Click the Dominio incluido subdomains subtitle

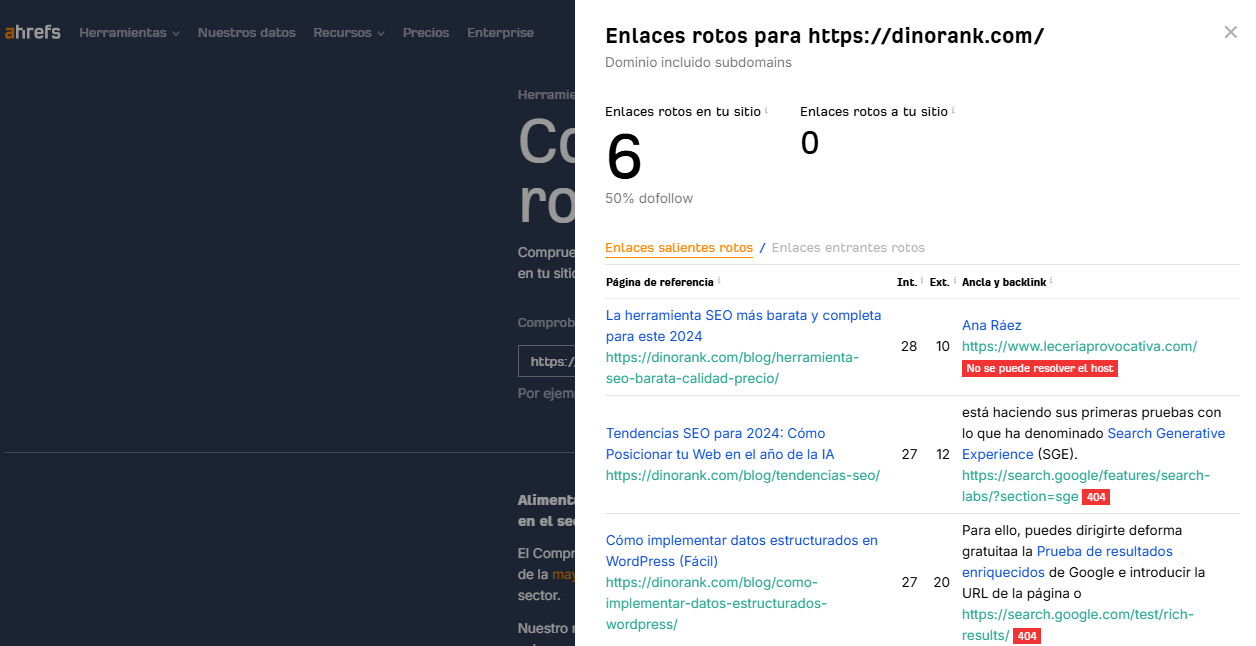pyautogui.click(x=699, y=63)
